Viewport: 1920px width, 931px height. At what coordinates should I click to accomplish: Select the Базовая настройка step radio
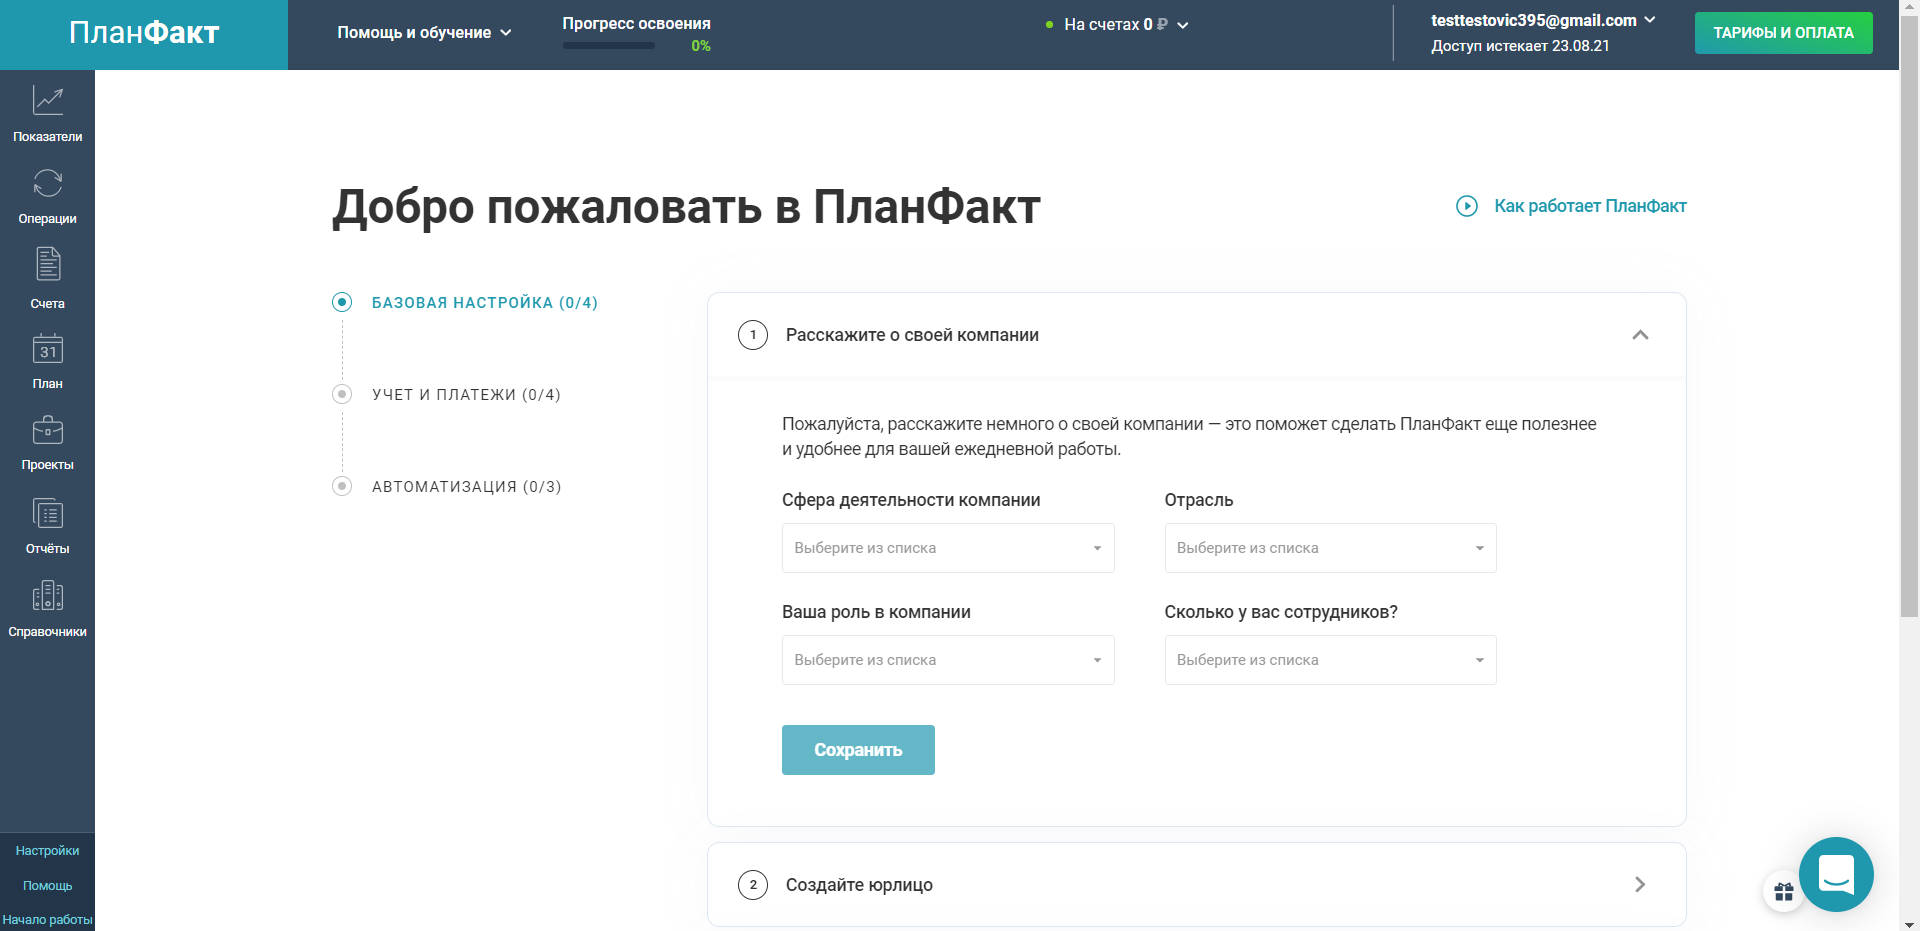(342, 302)
